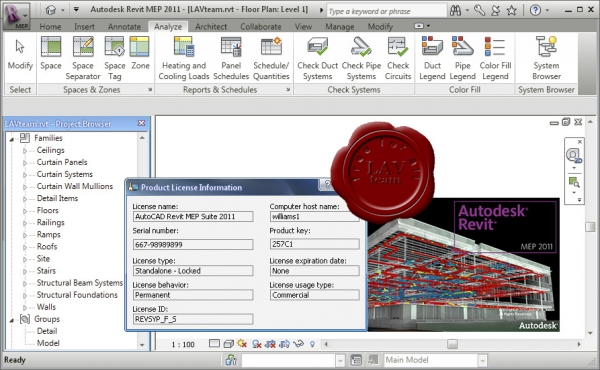This screenshot has width=600, height=370.
Task: Expand Curtain Panels in Project Browser
Action: tap(25, 163)
